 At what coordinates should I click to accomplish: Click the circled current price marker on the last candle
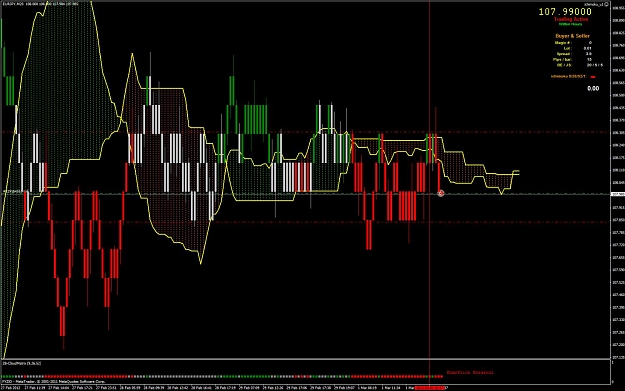(x=440, y=193)
